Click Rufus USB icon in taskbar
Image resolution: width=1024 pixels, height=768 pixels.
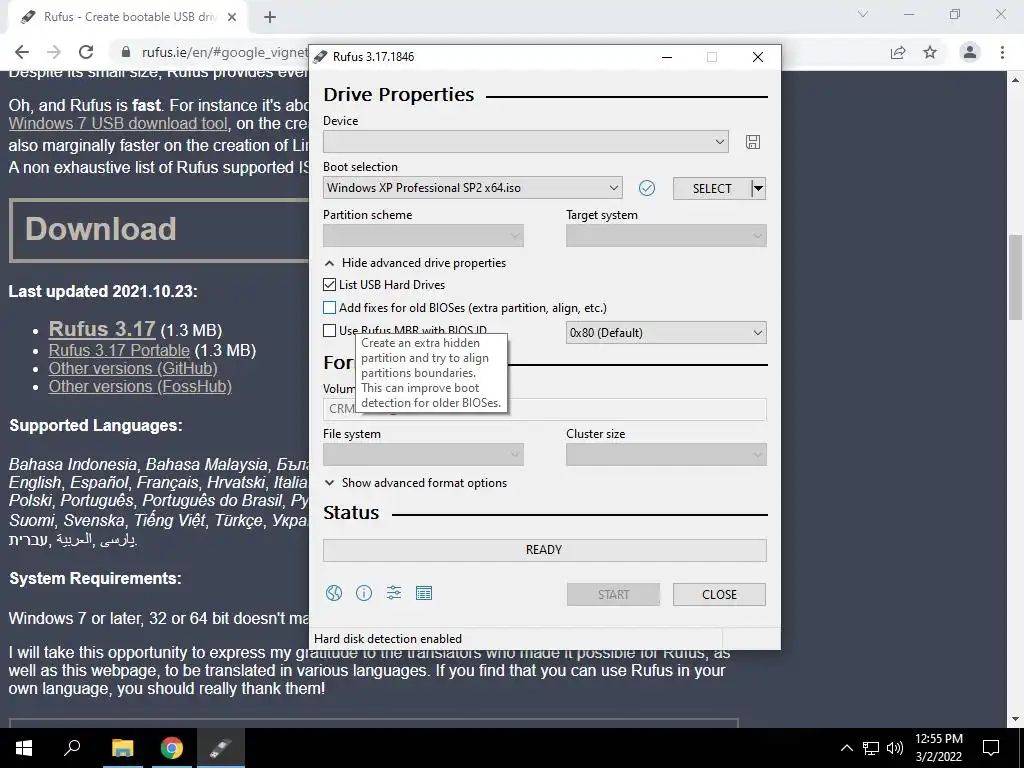221,748
